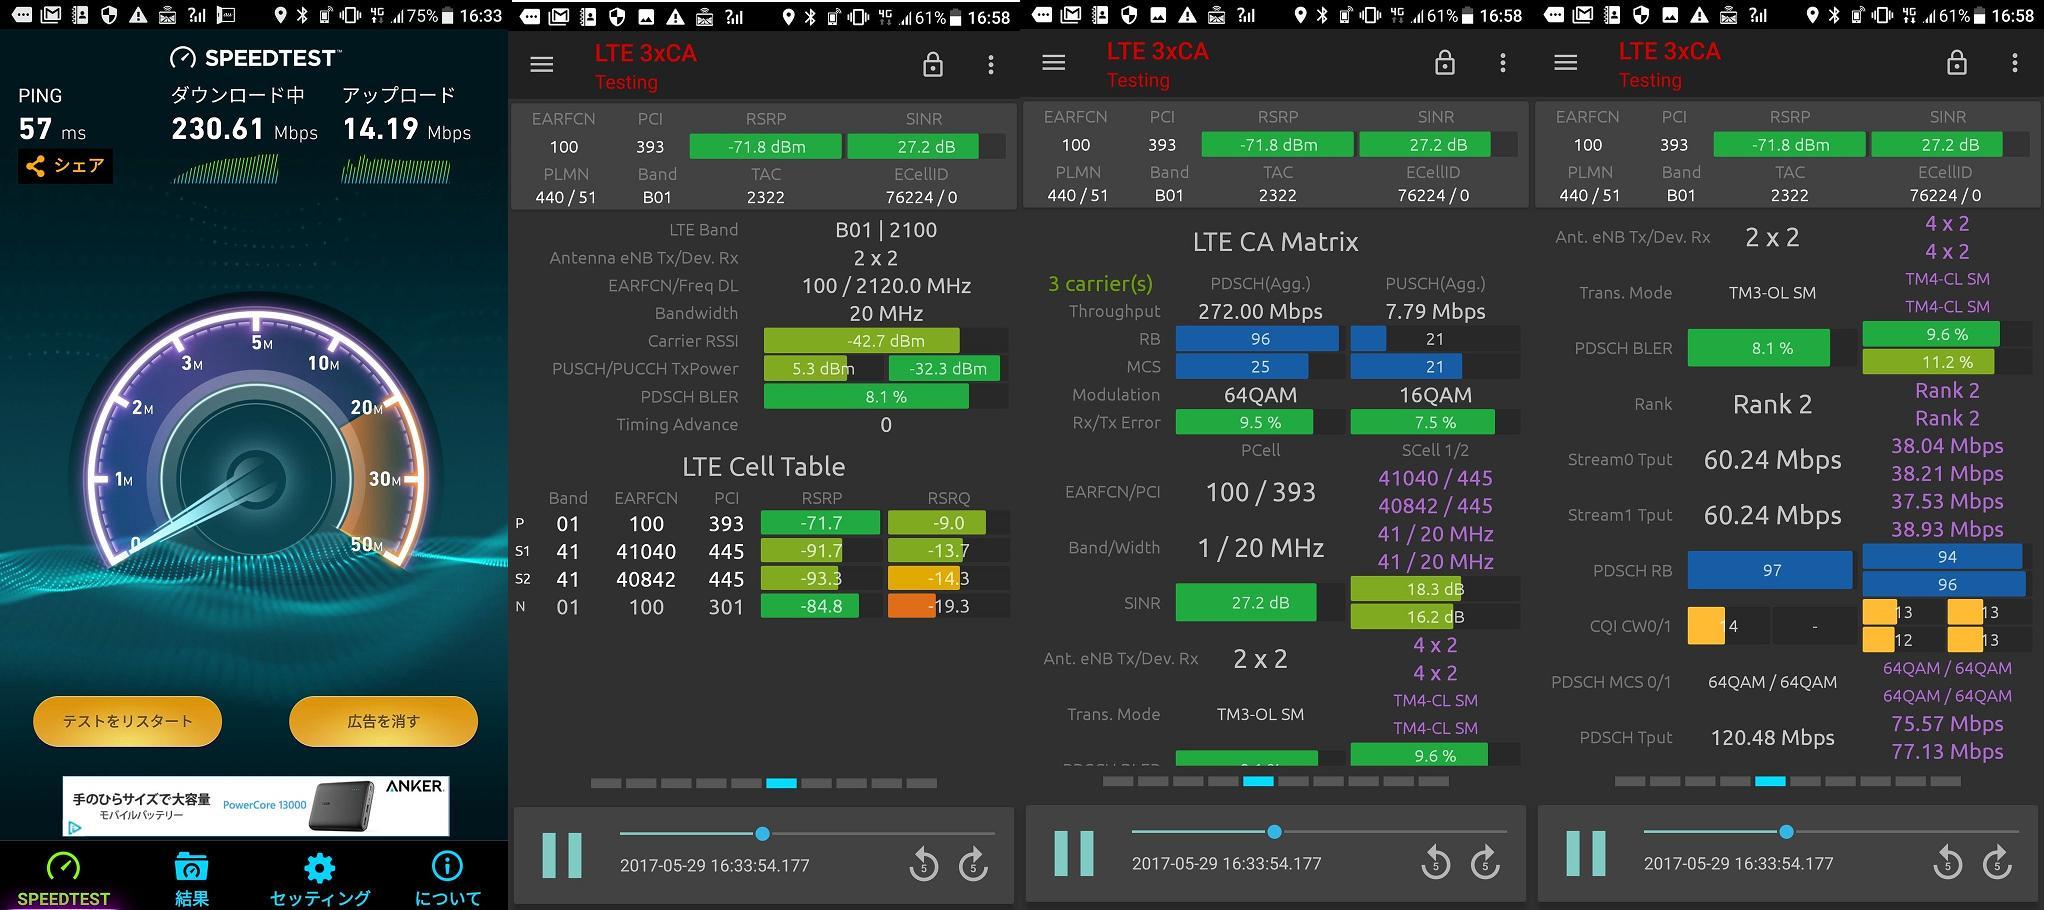The image size is (2045, 910).
Task: Tap the 11.2 % PDSCH BLER bar
Action: 1947,362
